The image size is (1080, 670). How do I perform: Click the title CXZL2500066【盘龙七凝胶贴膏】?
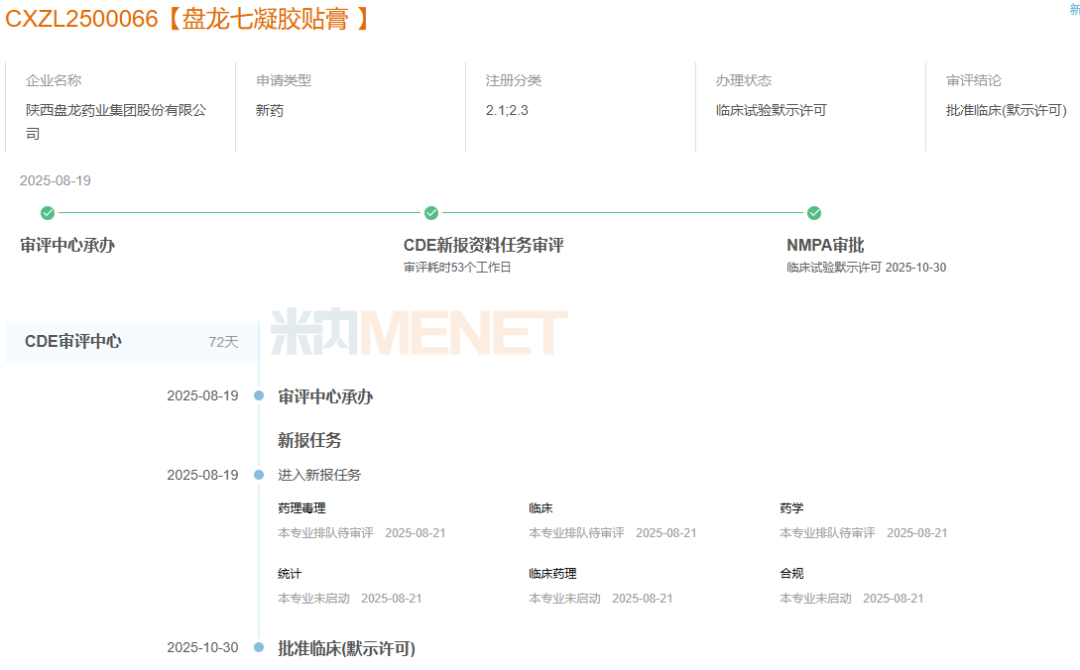[187, 19]
